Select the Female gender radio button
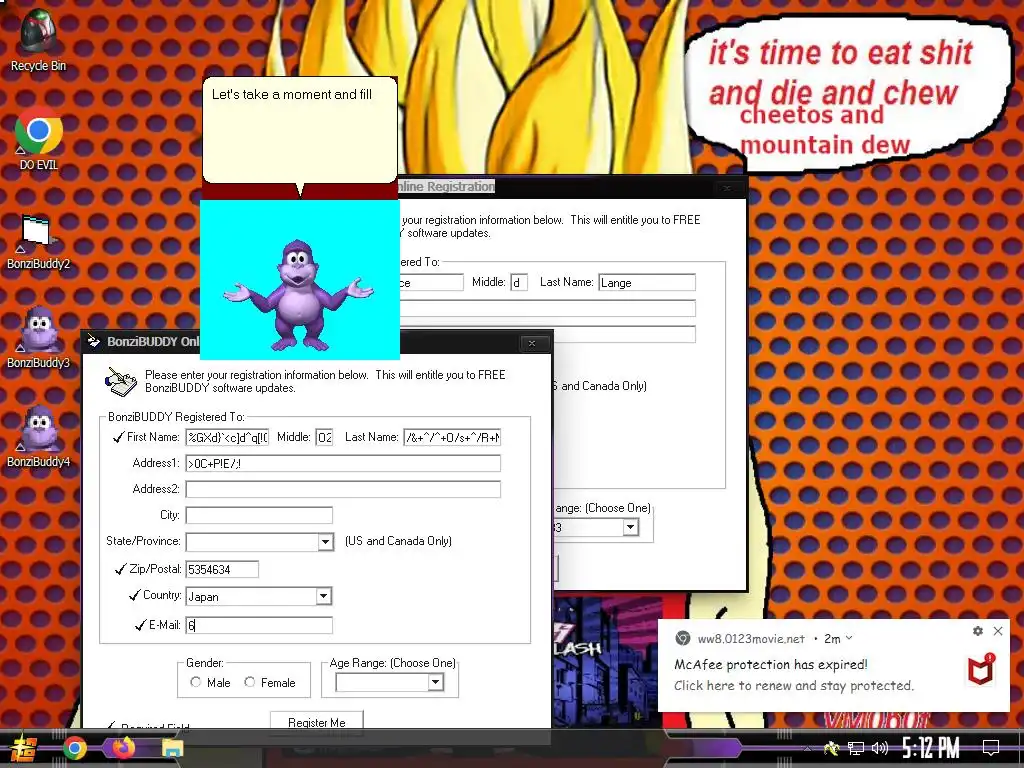 coord(249,682)
